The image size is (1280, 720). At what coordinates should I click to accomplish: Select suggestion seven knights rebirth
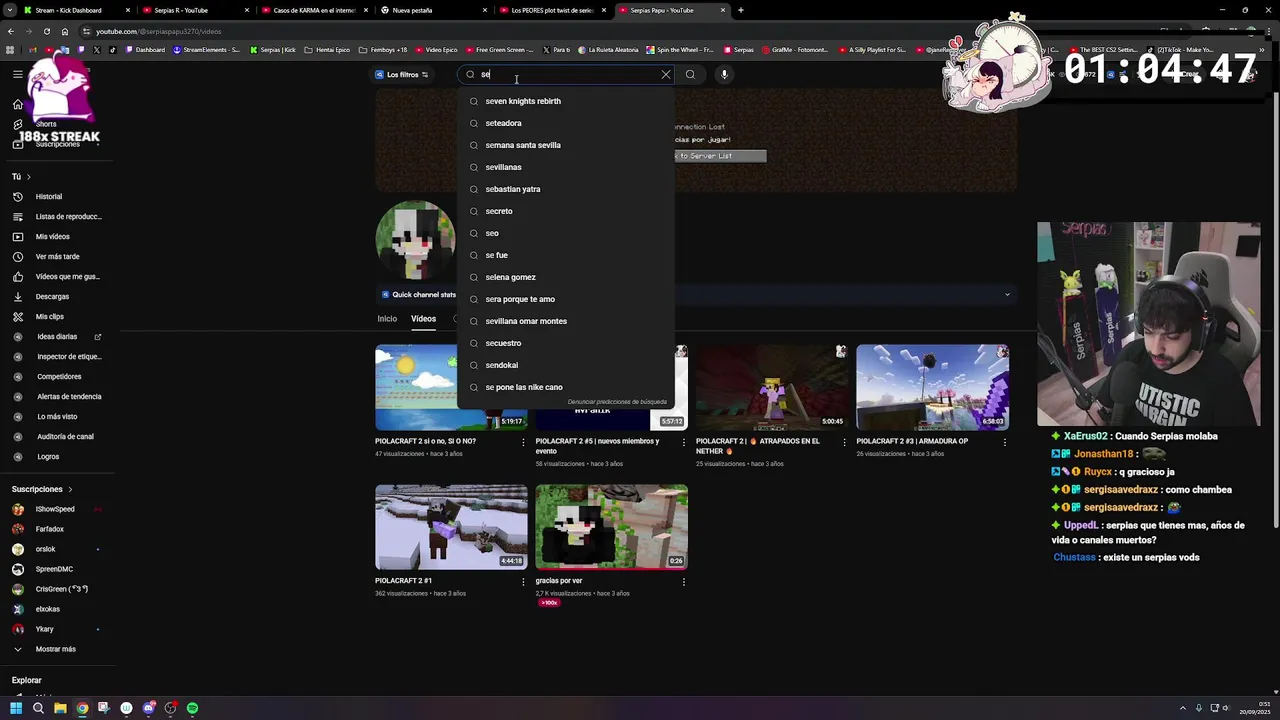[x=566, y=101]
